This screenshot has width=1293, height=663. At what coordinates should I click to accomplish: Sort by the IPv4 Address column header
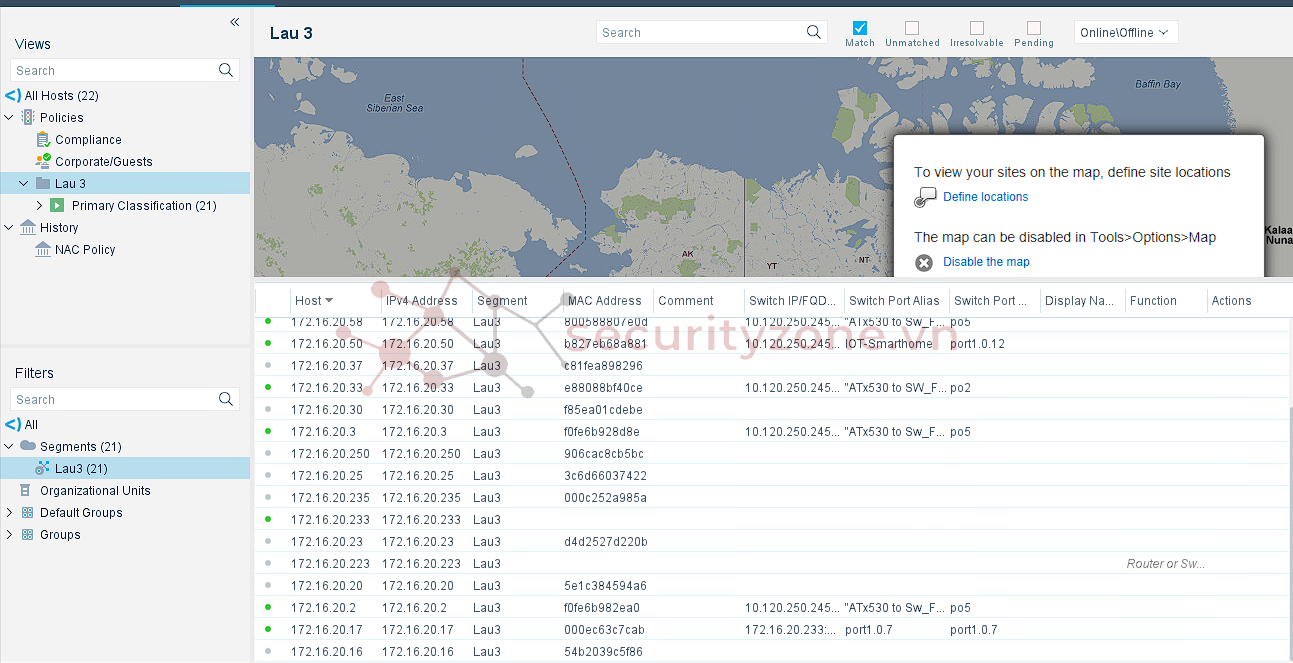point(421,301)
